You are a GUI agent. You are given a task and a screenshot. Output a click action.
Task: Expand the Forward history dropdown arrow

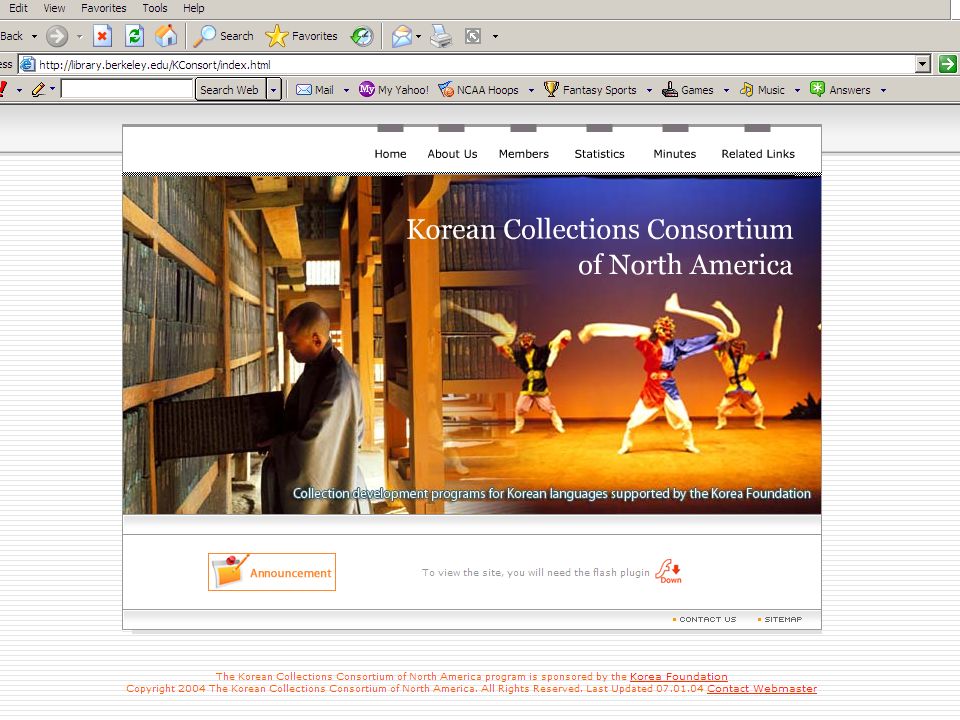pos(80,36)
